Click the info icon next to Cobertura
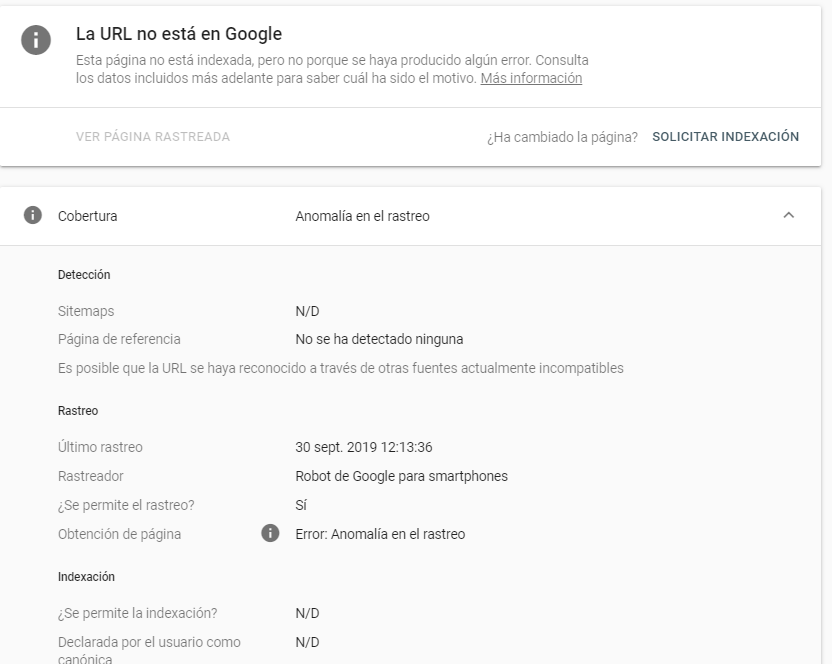 coord(34,216)
